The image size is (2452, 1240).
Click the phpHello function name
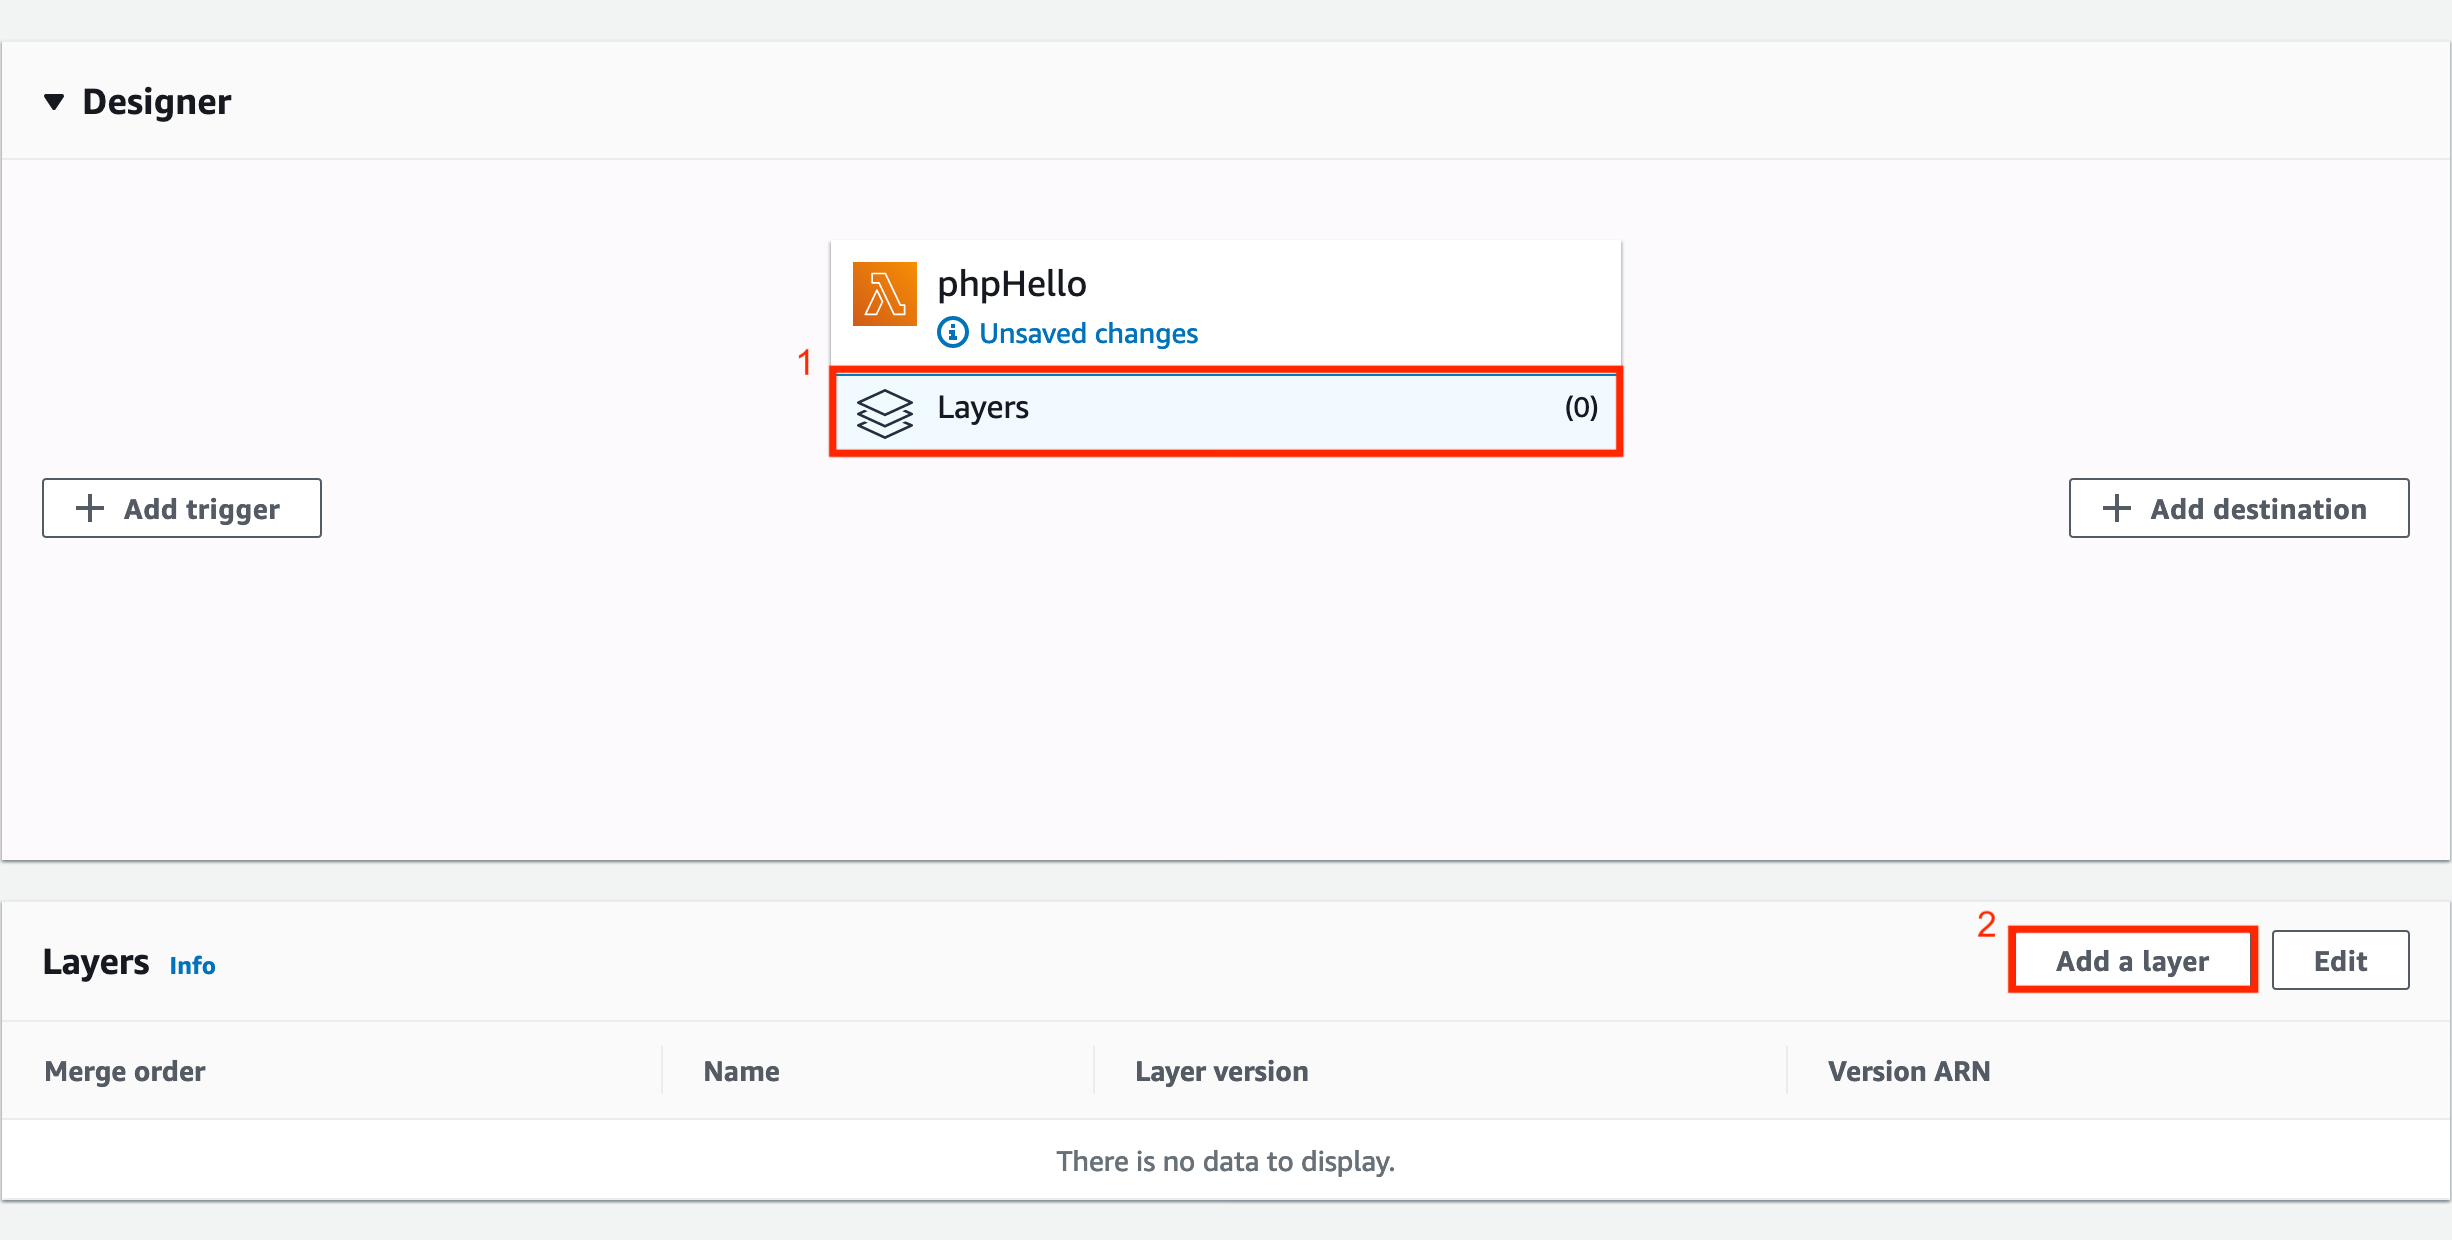[x=1011, y=284]
